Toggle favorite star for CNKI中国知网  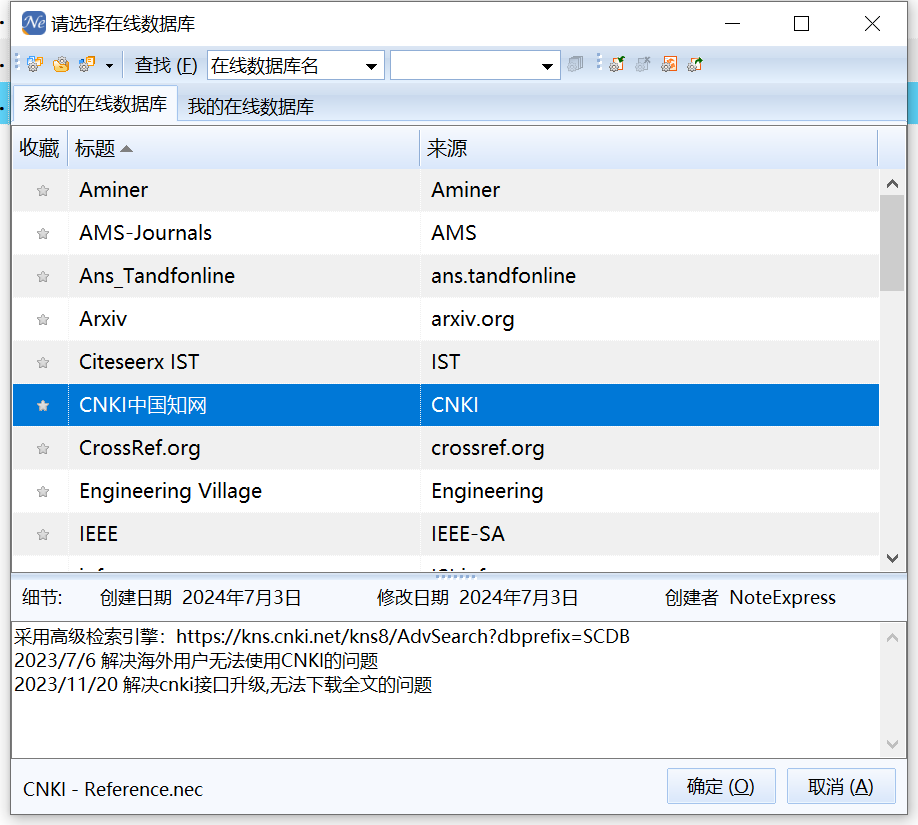(43, 405)
